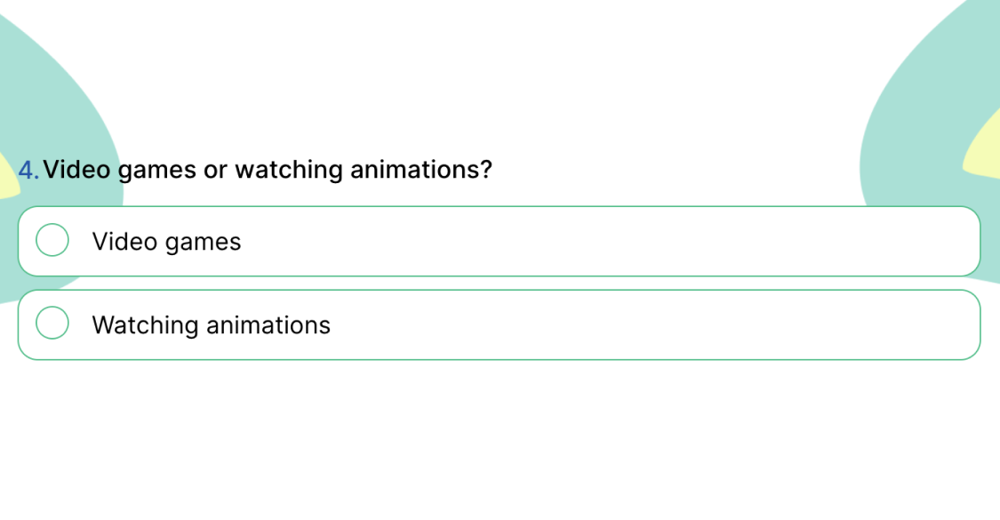Image resolution: width=1000 pixels, height=520 pixels.
Task: Select the "Watching animations" radio button
Action: point(52,323)
